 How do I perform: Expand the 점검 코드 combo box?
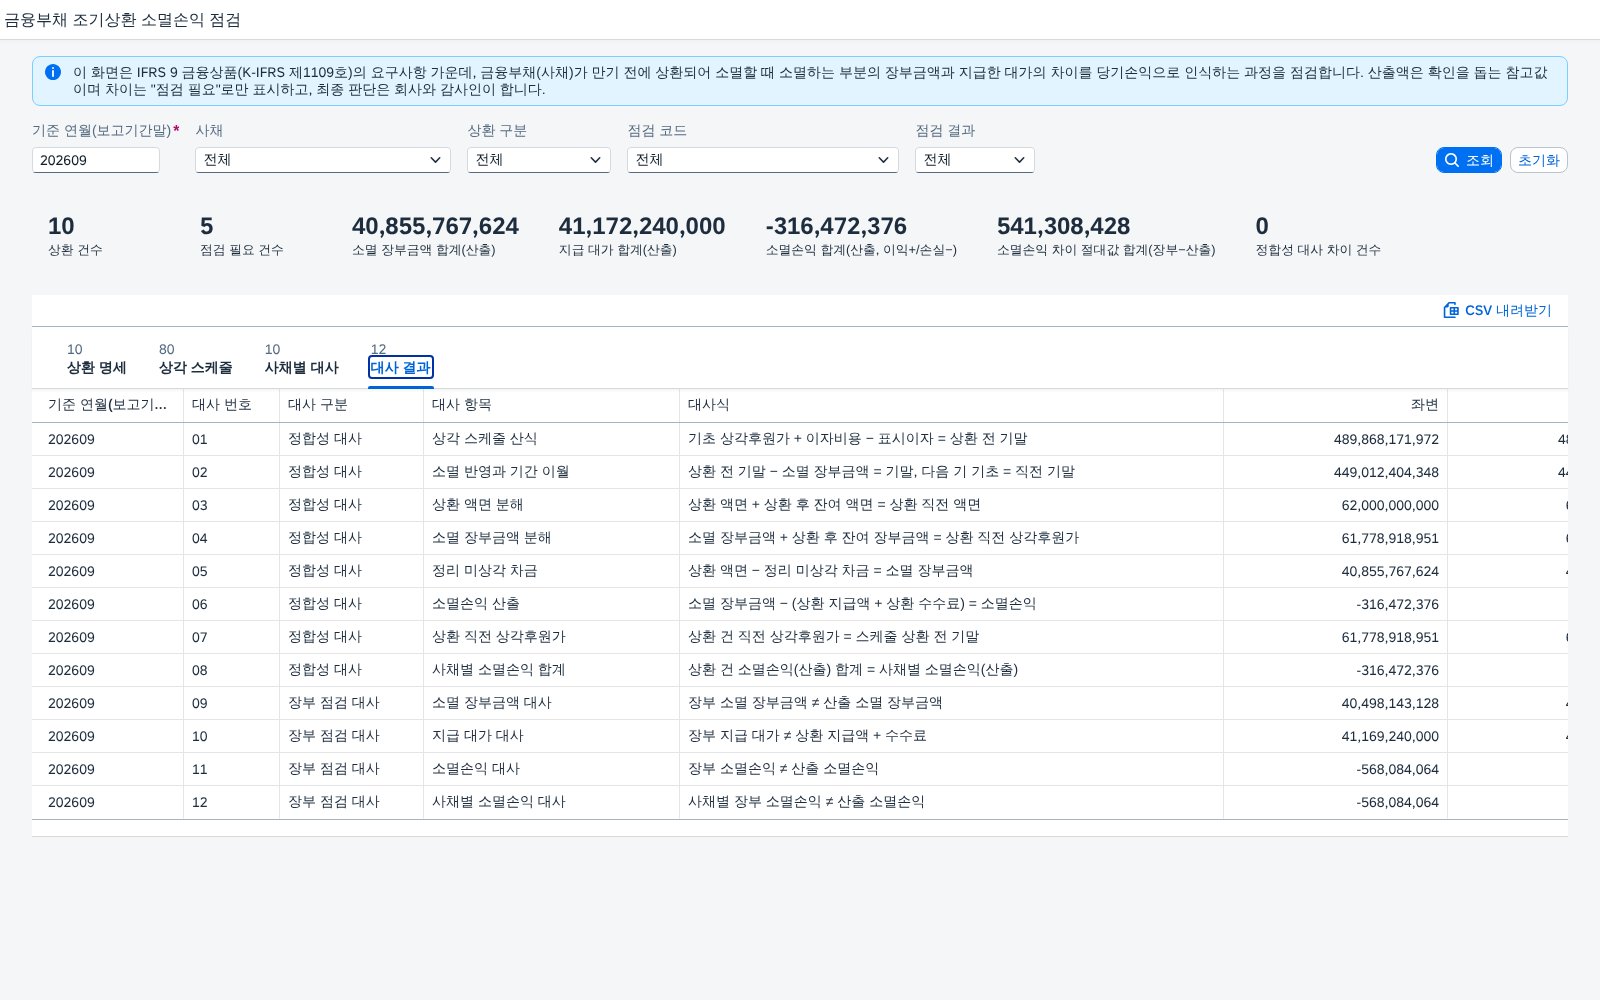pos(763,160)
